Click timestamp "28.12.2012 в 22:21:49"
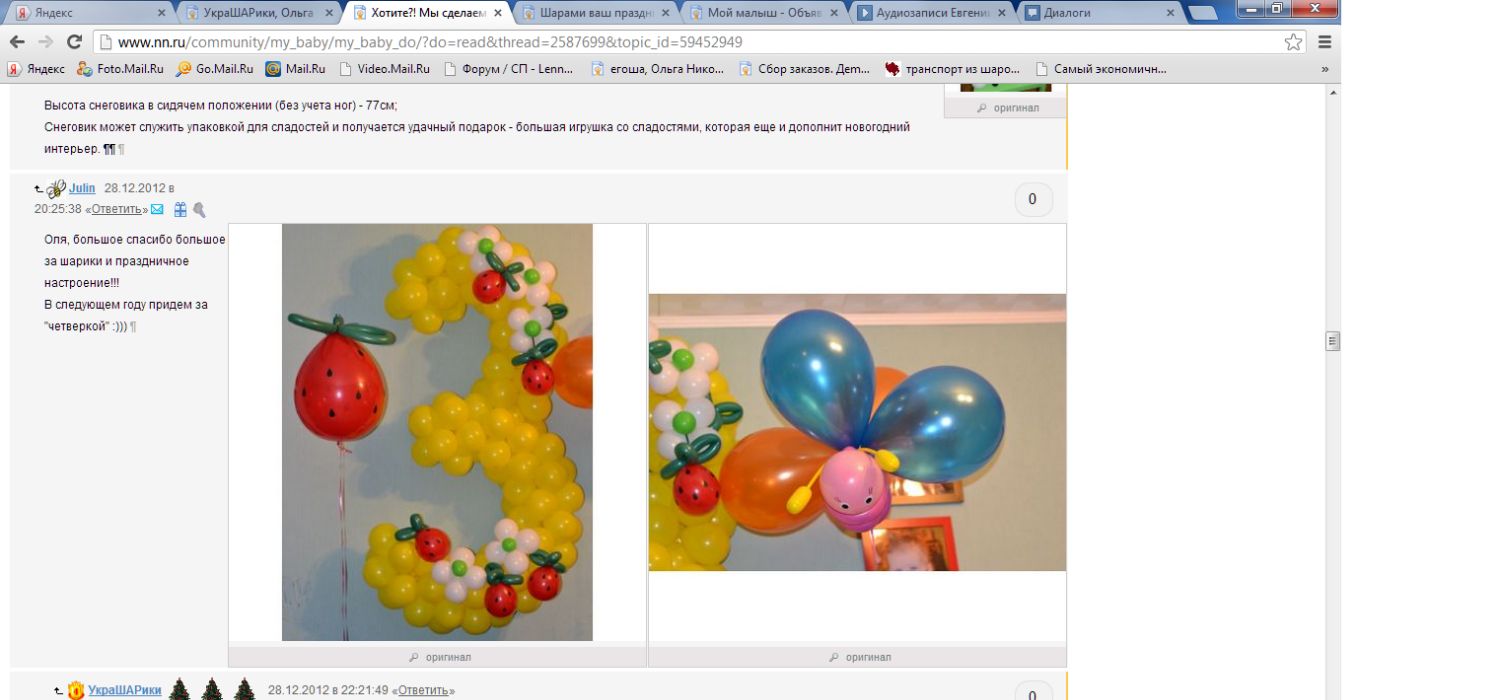 click(329, 690)
